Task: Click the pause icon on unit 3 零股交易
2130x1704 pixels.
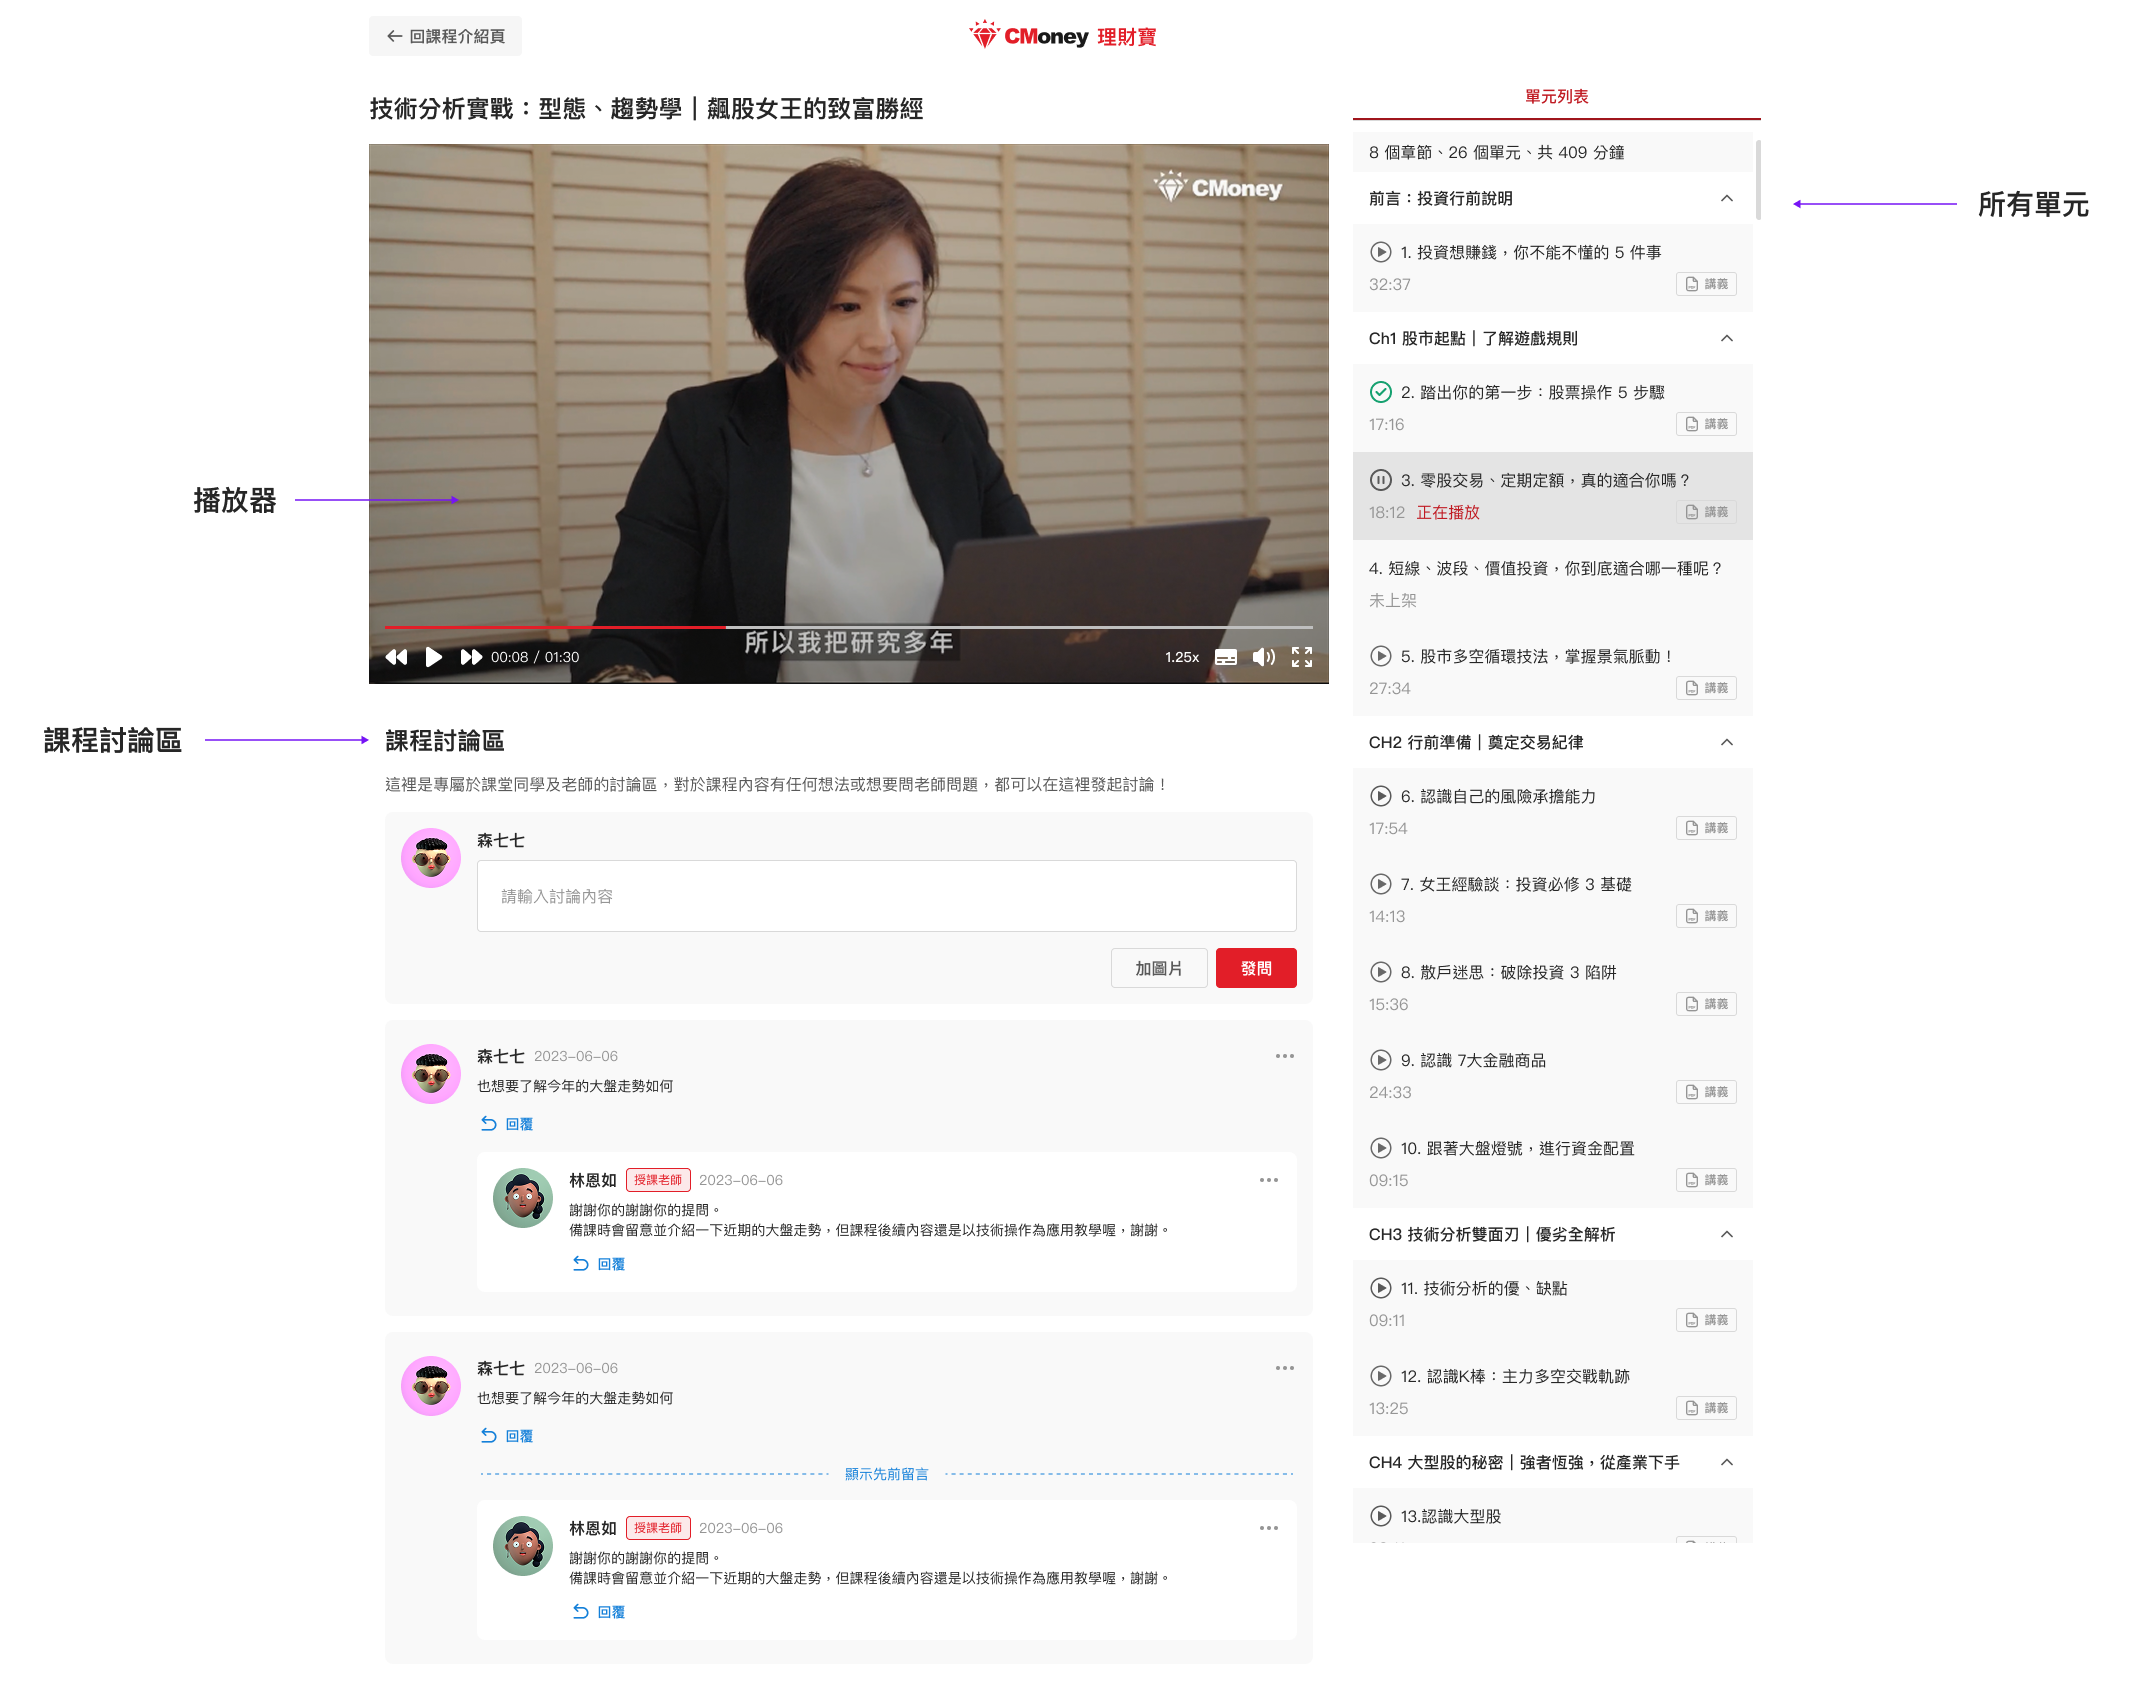Action: [1381, 480]
